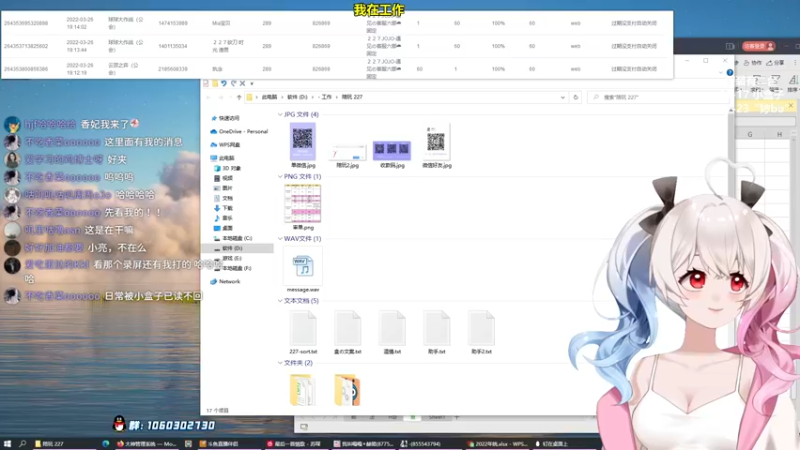Select the first folder with documents icon
The image size is (800, 450).
tap(303, 390)
